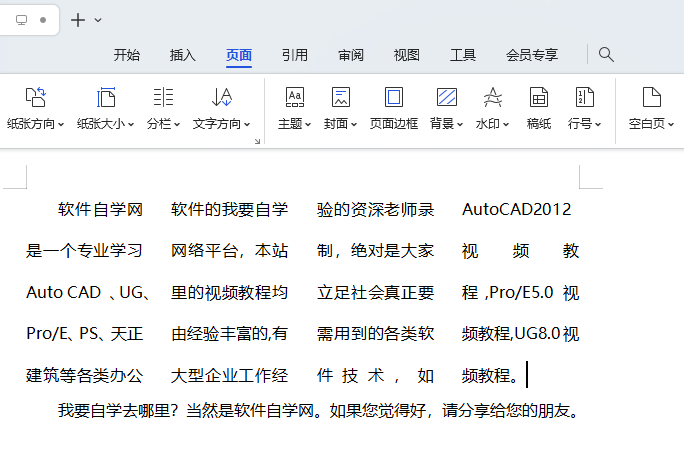The image size is (684, 472).
Task: Click the paper size icon
Action: point(106,97)
